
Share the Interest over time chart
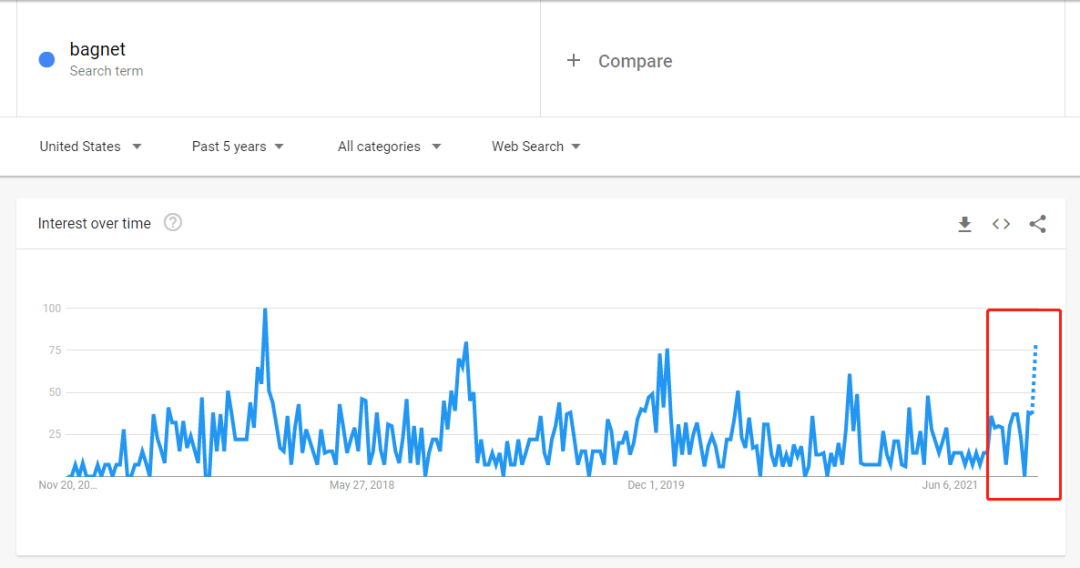pos(1037,224)
